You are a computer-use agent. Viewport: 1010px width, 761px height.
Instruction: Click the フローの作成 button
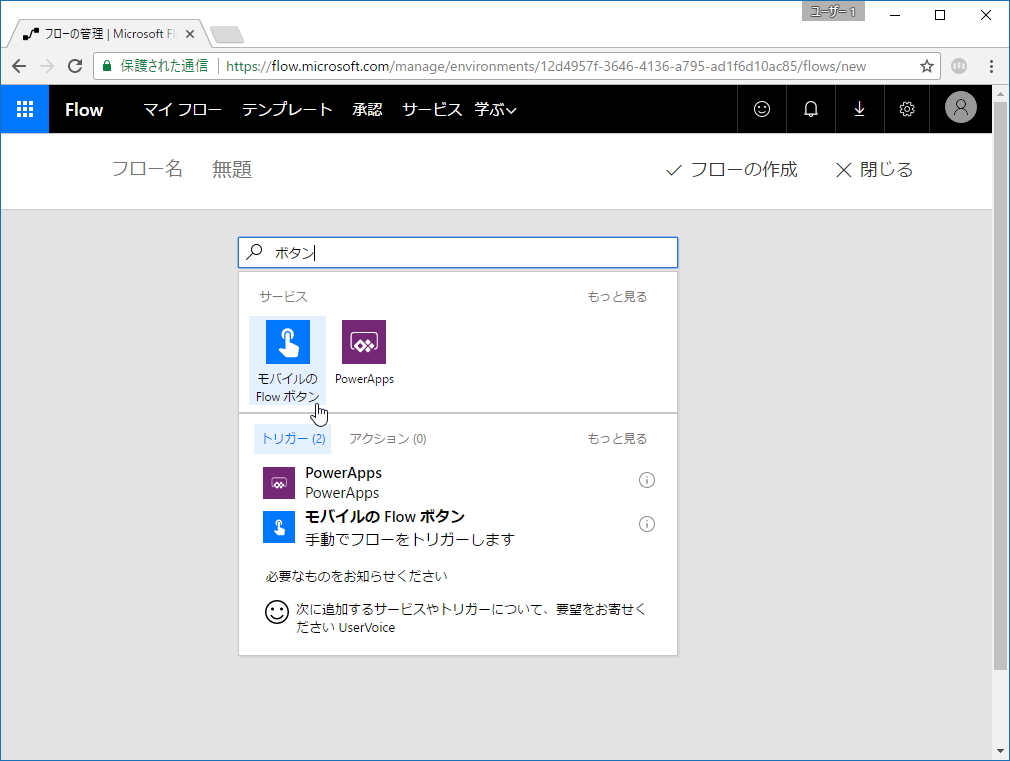pos(732,169)
